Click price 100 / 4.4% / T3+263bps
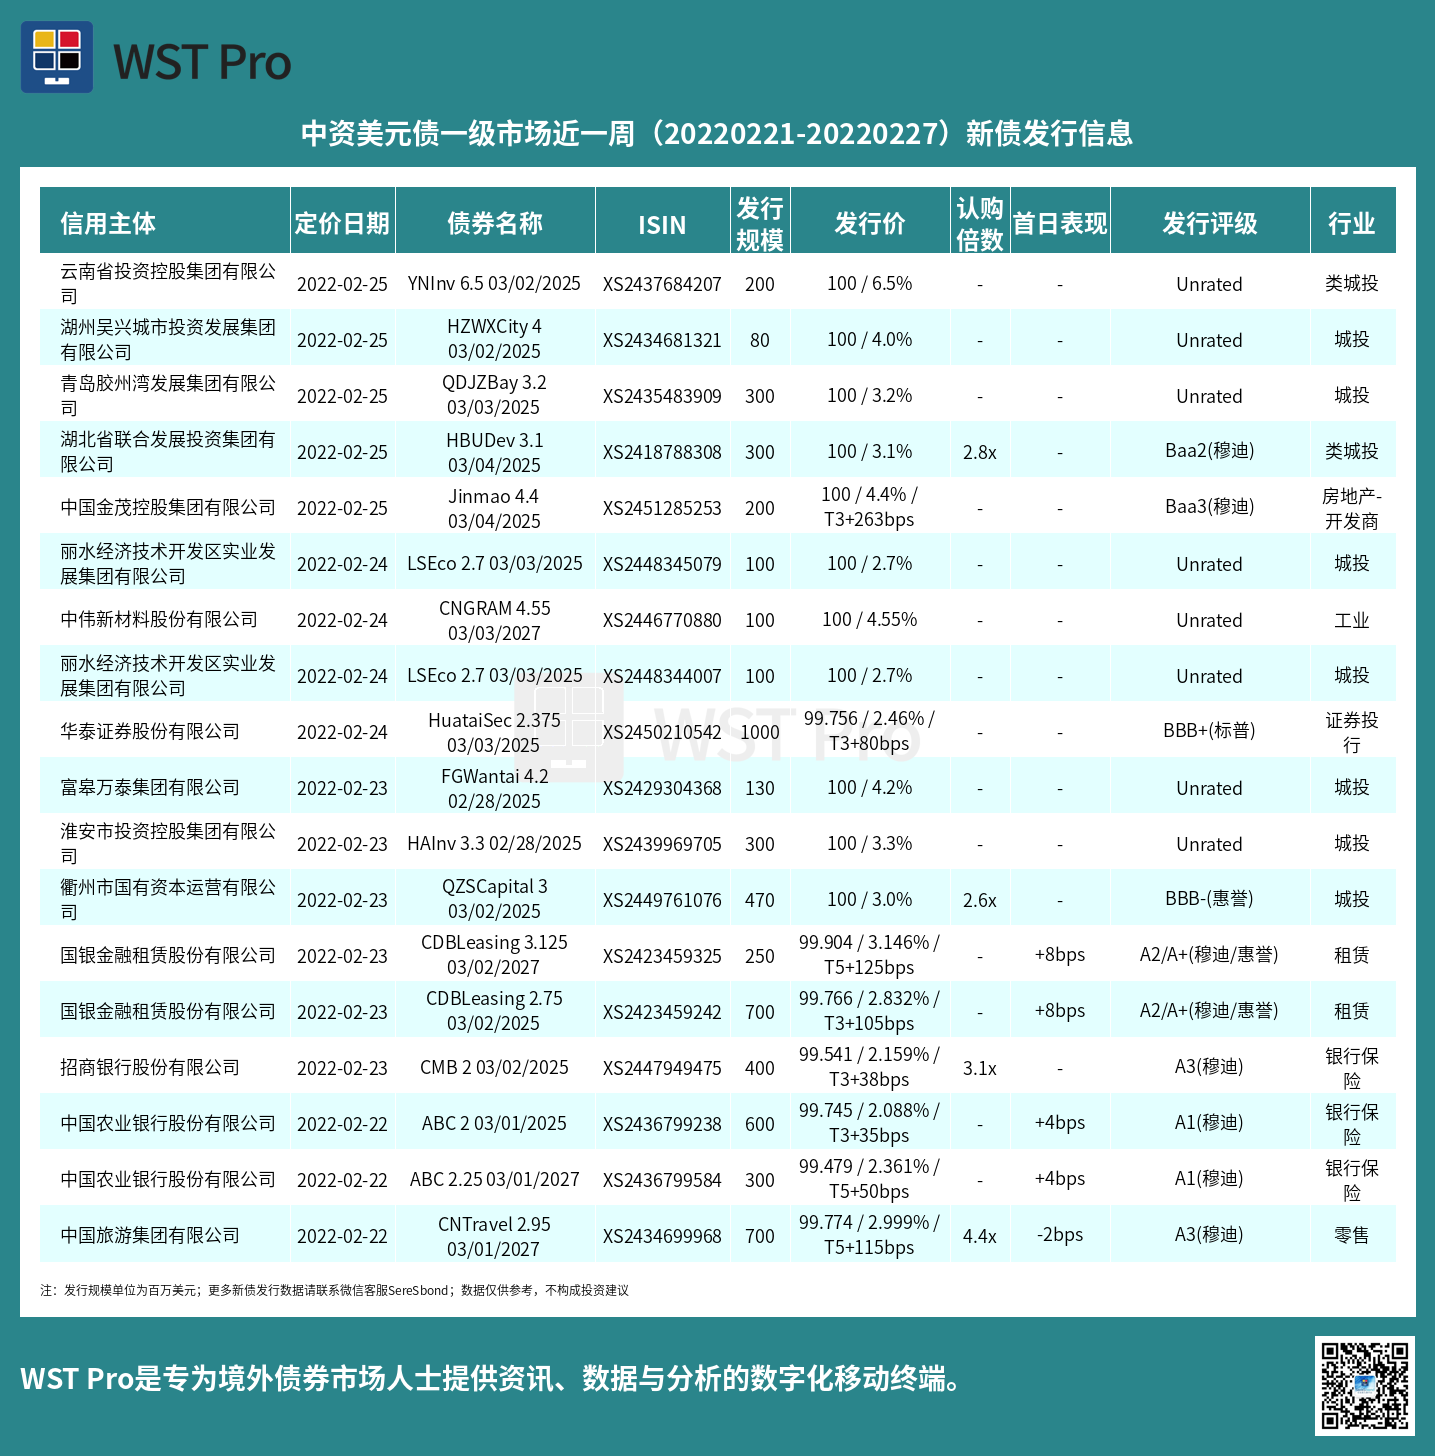Screen dimensions: 1435x1456 pos(870,507)
